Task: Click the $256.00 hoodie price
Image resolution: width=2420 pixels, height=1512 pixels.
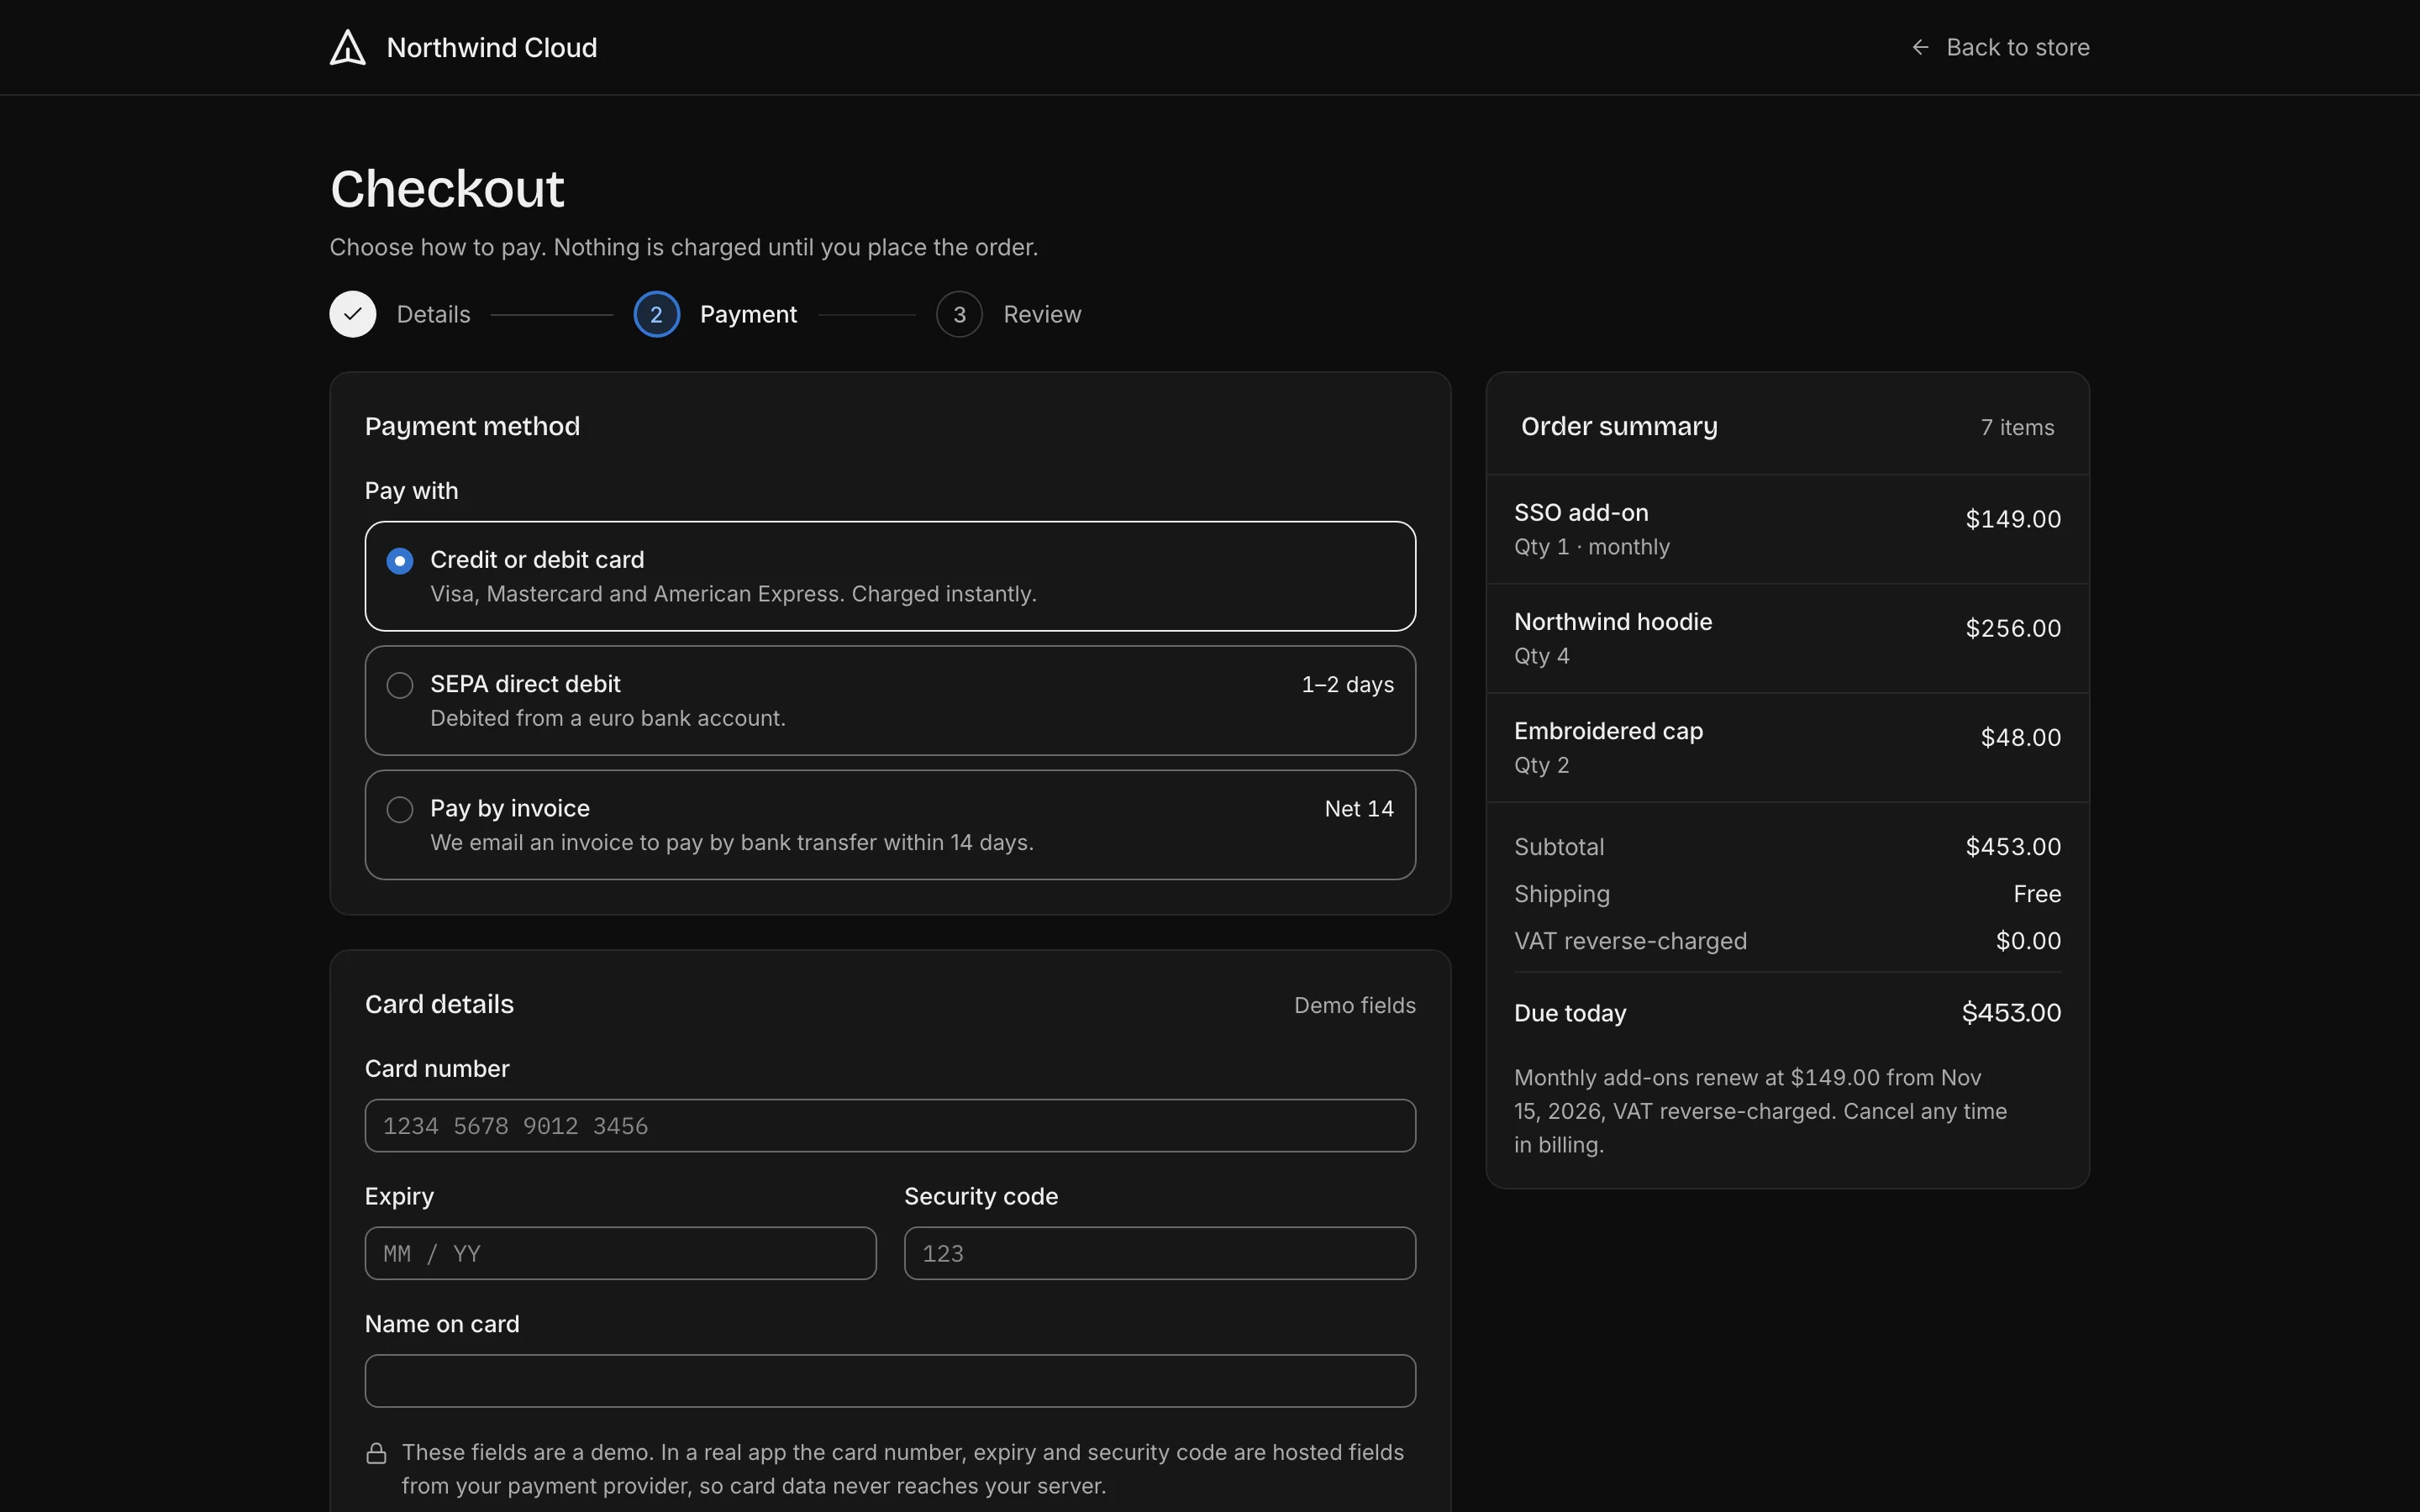Action: 2013,628
